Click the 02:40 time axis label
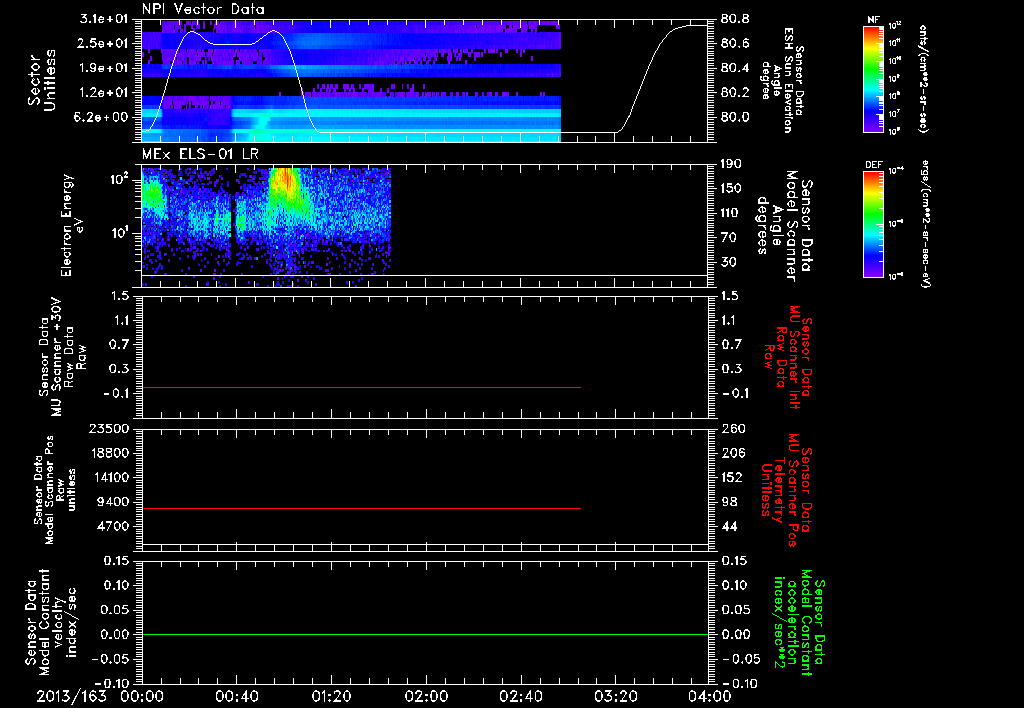This screenshot has height=708, width=1024. click(x=520, y=696)
